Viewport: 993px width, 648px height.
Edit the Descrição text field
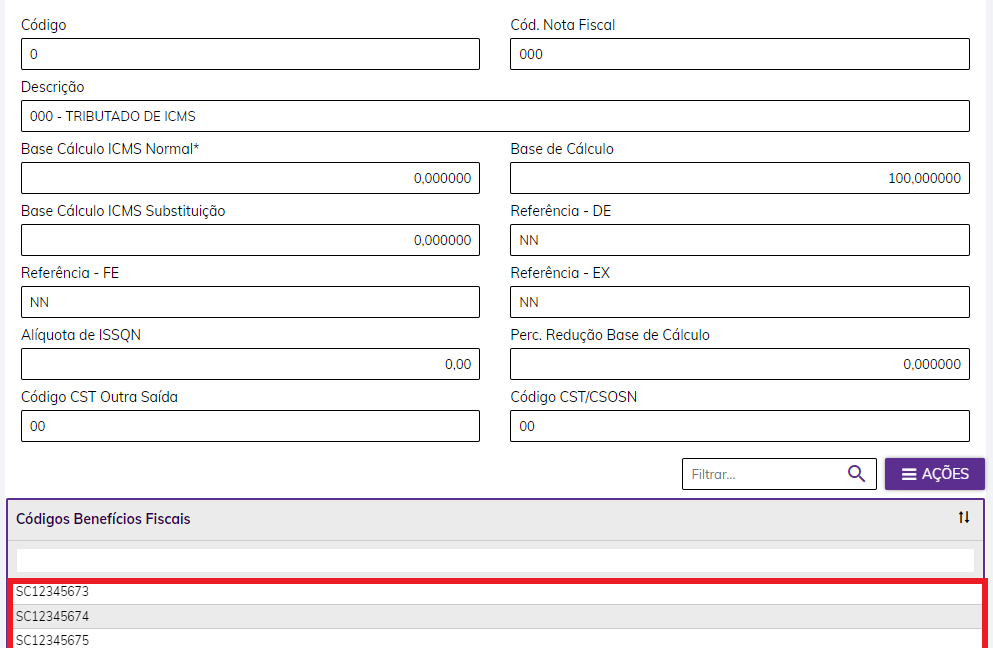(x=495, y=116)
